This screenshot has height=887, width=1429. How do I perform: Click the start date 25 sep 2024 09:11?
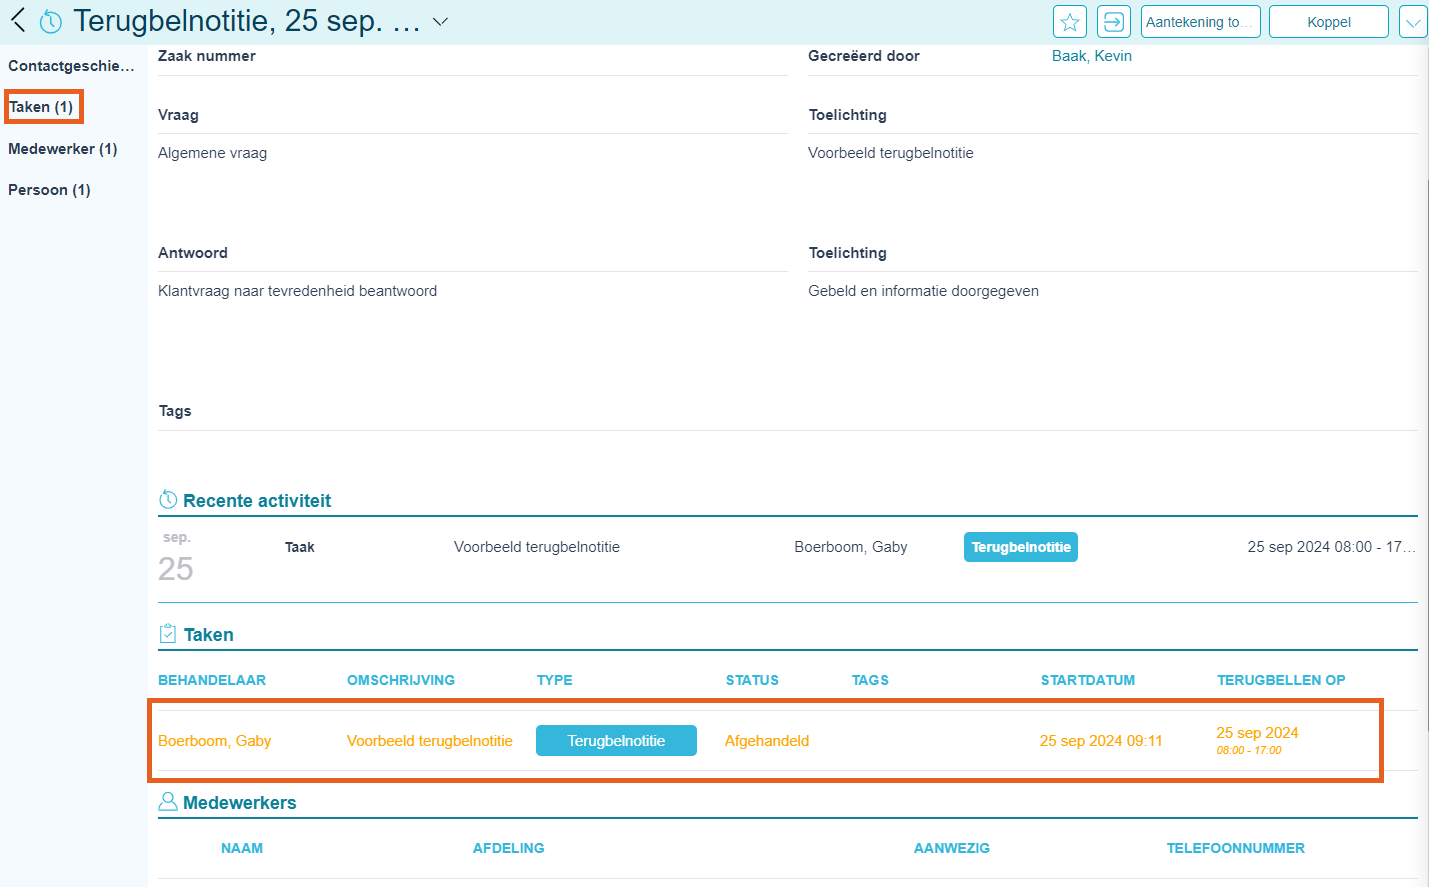tap(1101, 741)
